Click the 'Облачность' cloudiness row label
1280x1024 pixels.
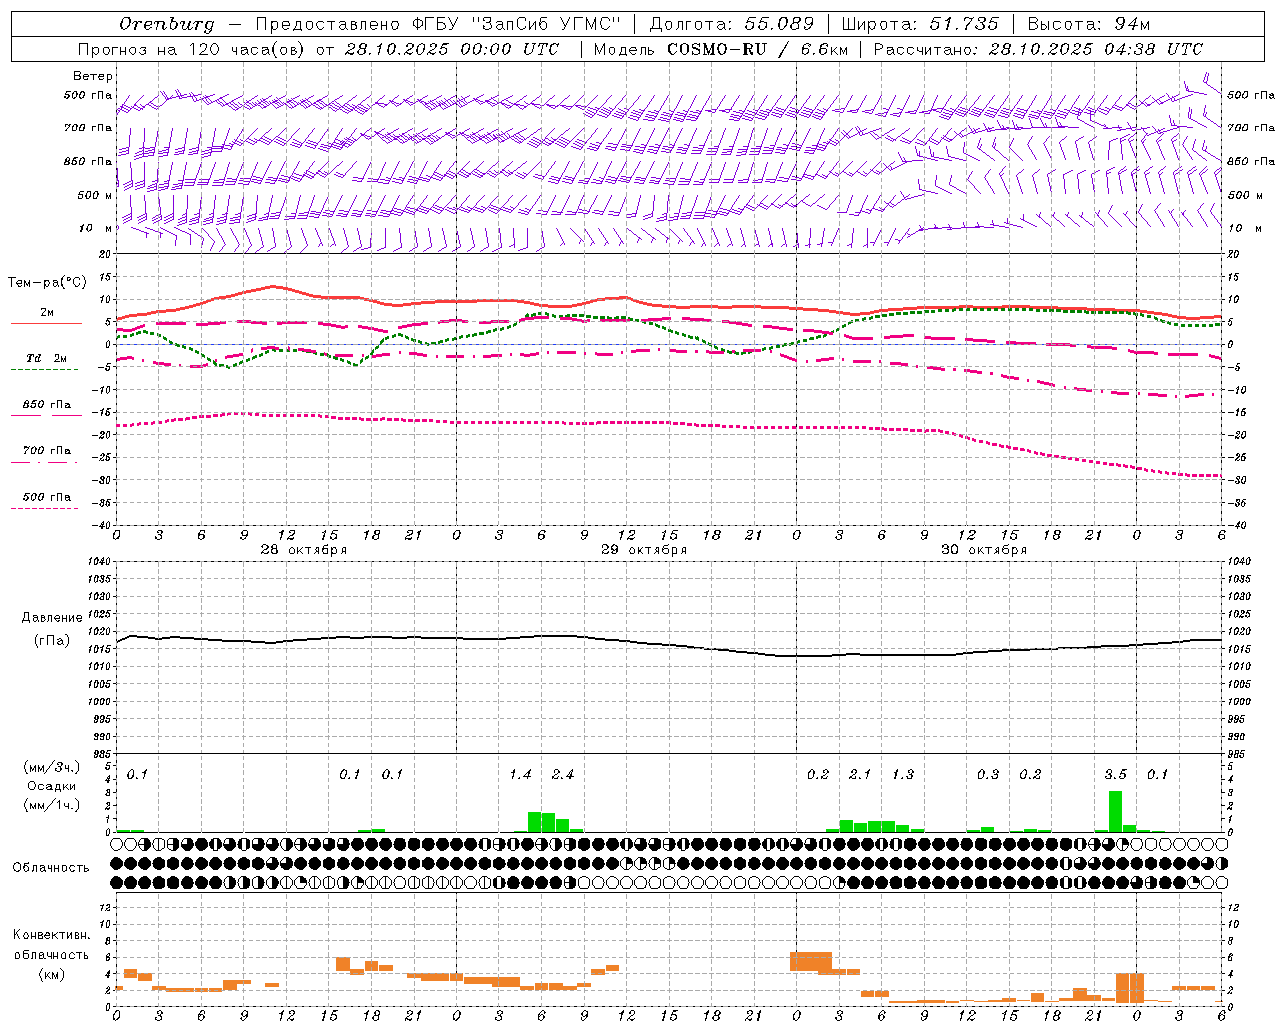(51, 867)
